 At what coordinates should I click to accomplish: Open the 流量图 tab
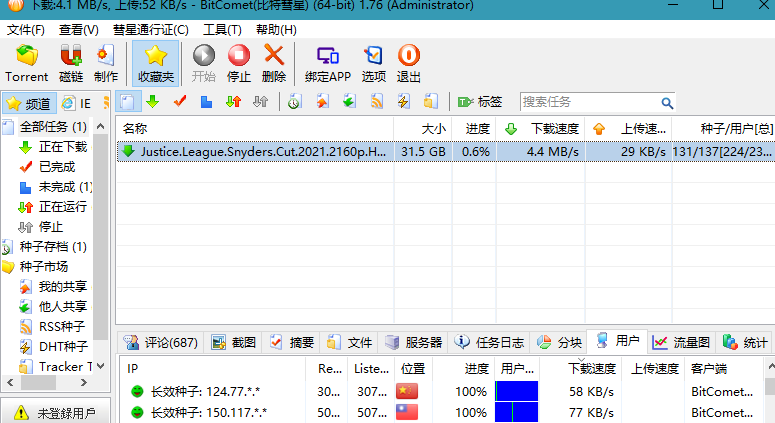pos(682,342)
